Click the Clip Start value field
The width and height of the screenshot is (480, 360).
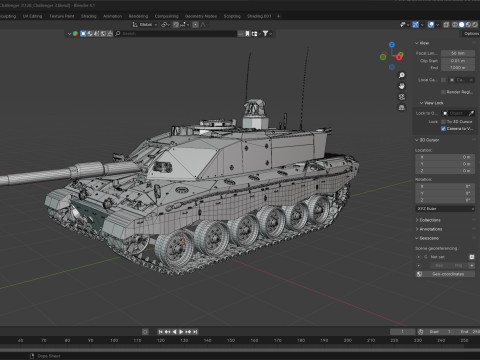pos(458,61)
